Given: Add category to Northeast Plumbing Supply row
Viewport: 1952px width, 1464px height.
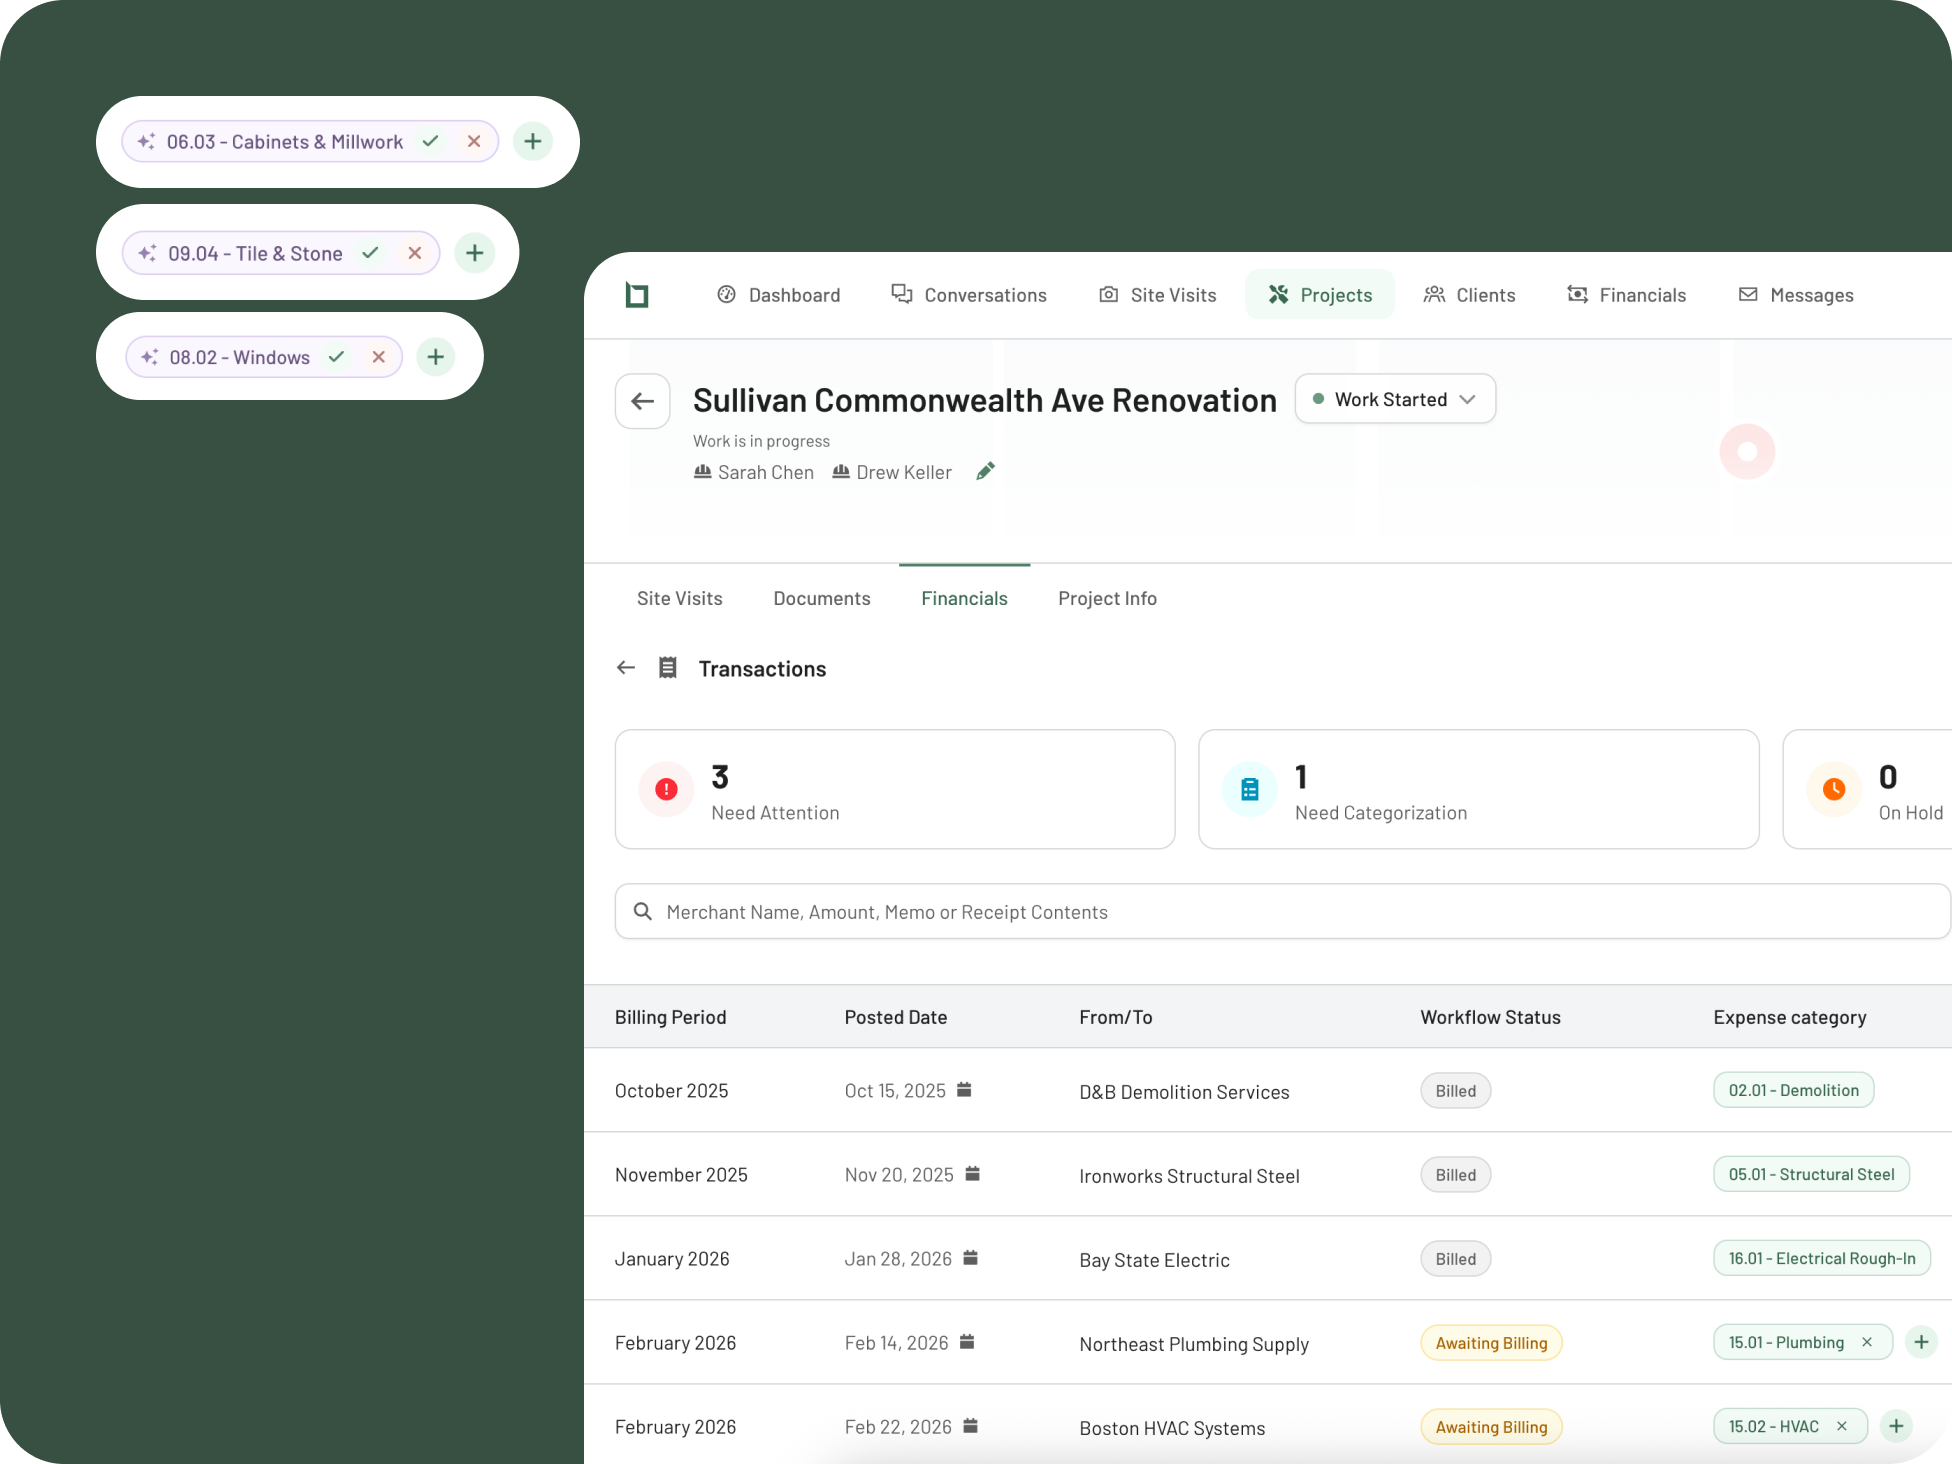Looking at the screenshot, I should click(1922, 1342).
